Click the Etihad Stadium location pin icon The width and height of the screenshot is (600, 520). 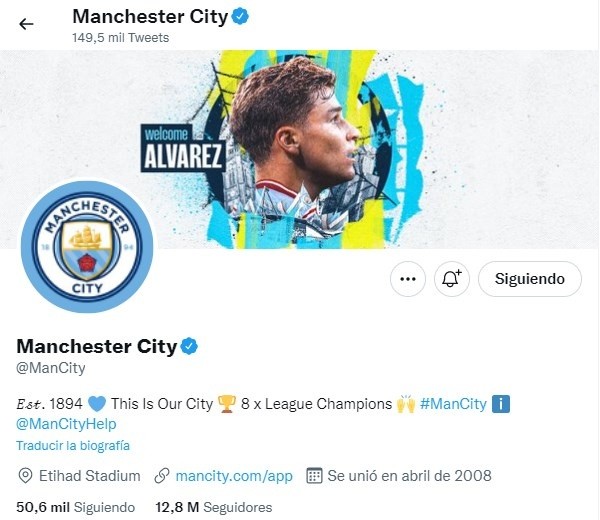(x=25, y=476)
